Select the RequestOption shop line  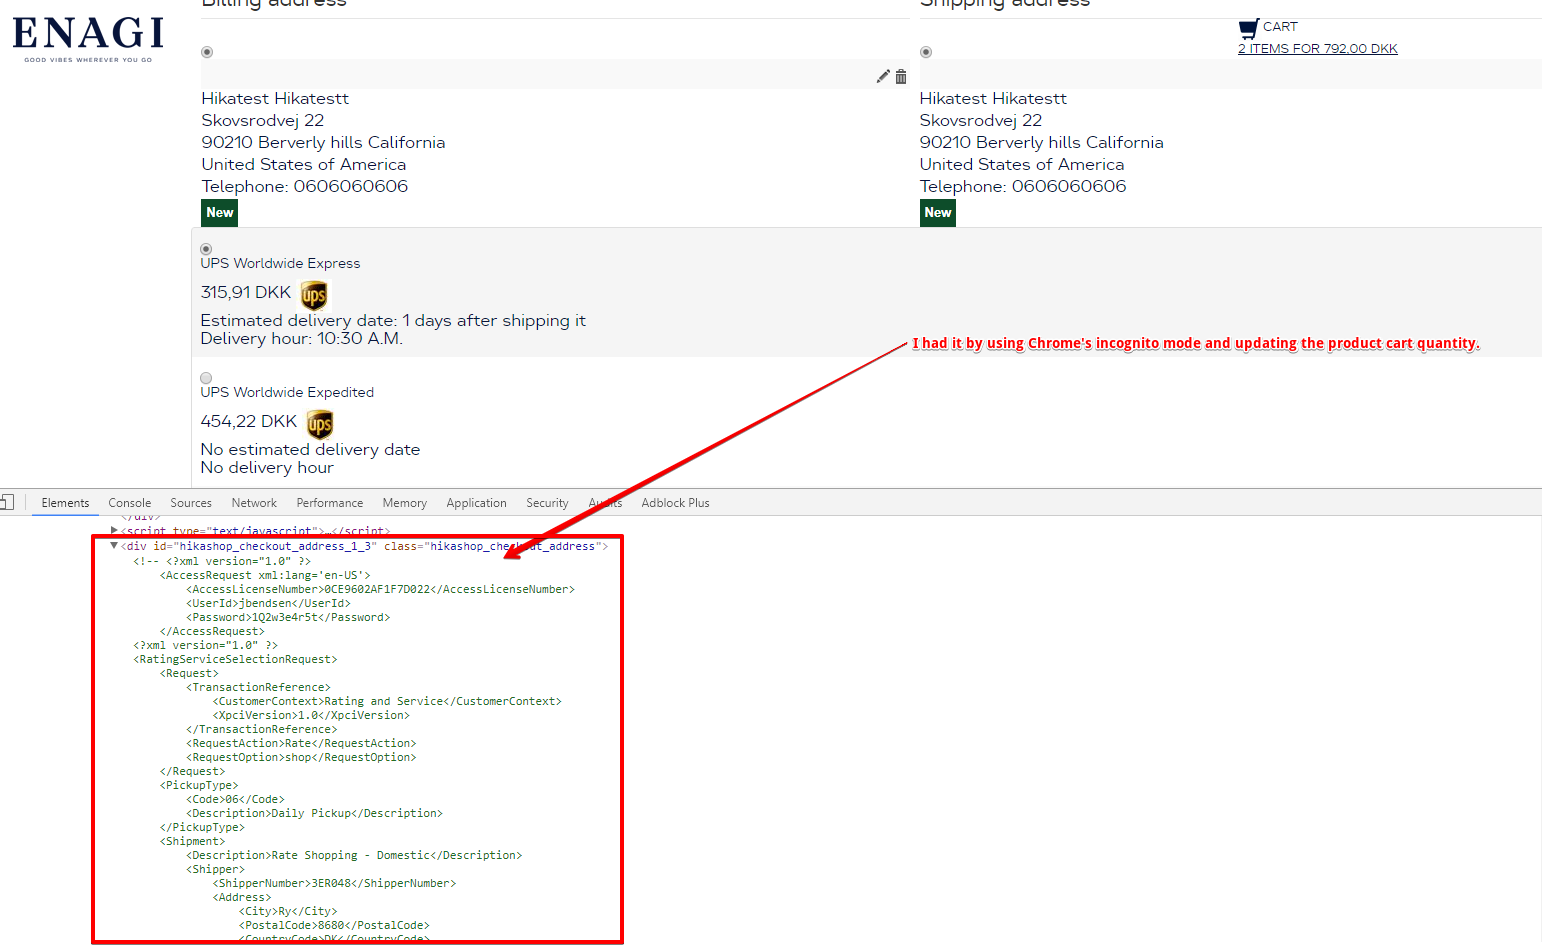[x=301, y=757]
